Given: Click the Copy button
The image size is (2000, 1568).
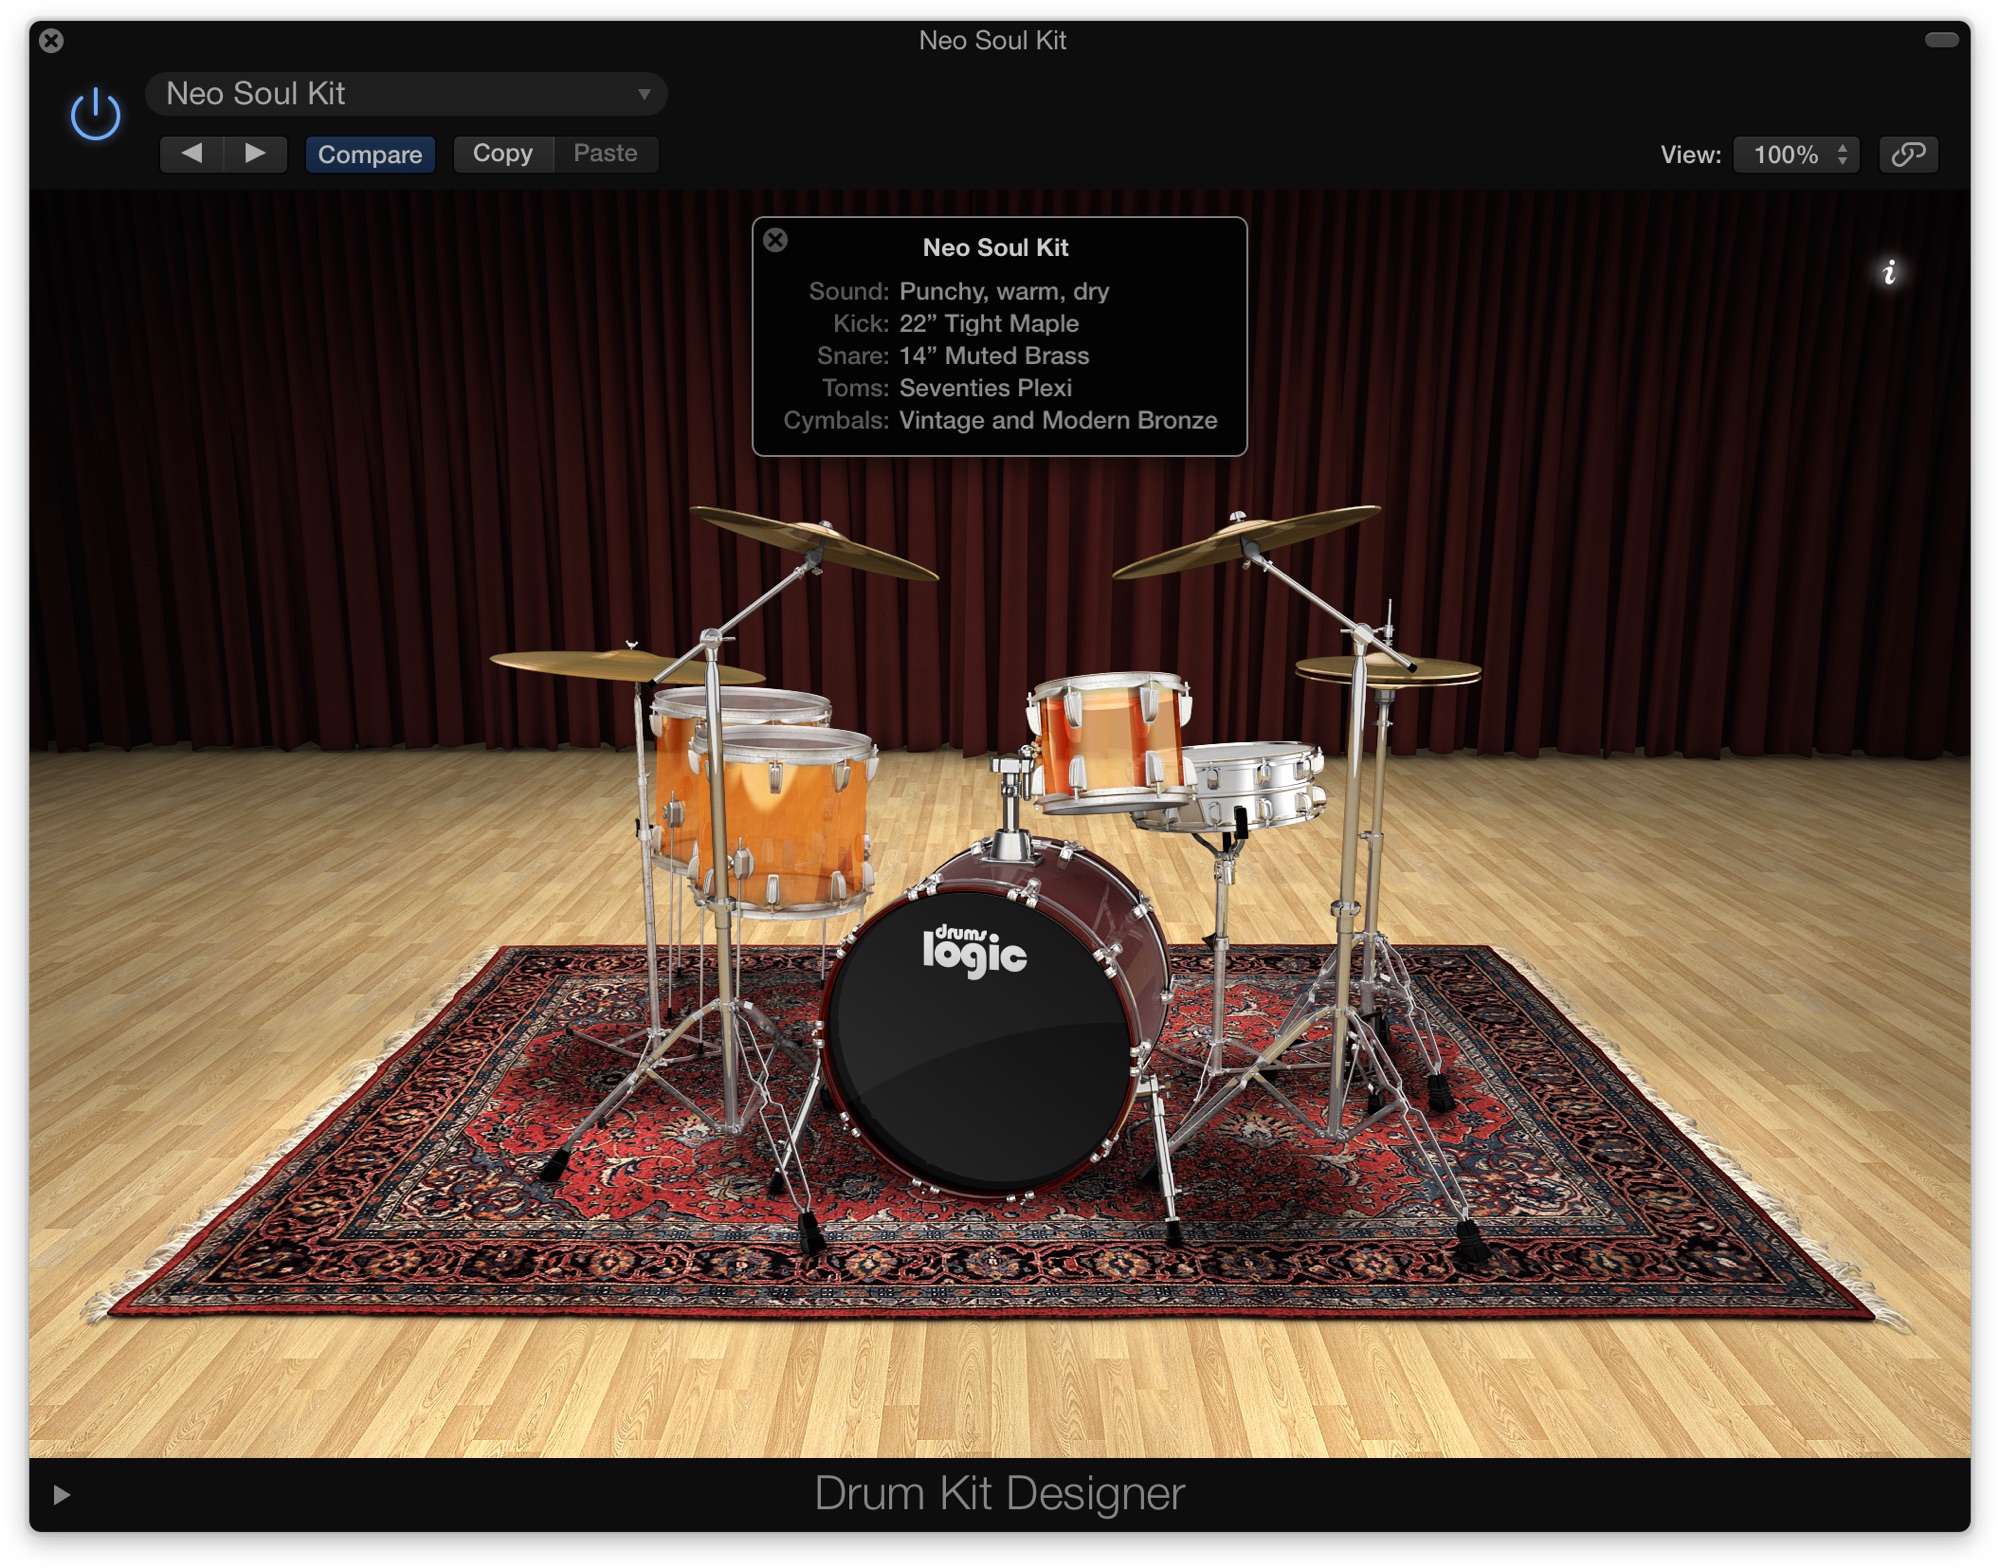Looking at the screenshot, I should 502,153.
